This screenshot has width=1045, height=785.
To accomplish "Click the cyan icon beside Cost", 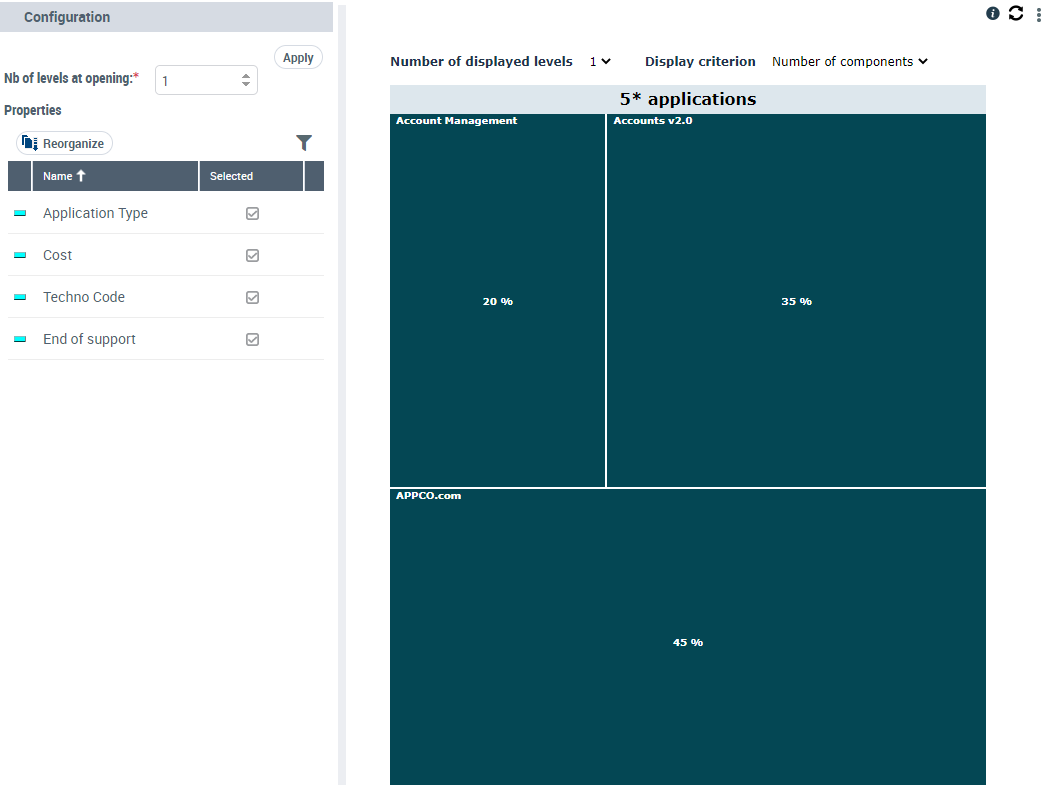I will coord(20,256).
